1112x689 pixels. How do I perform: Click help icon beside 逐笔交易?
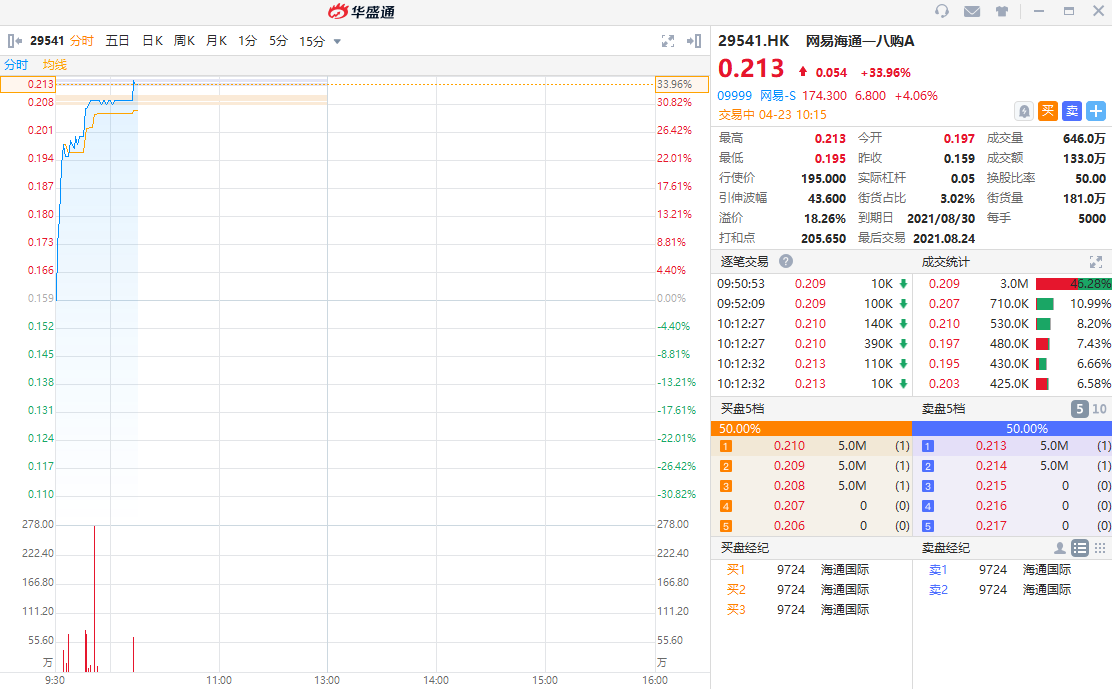(786, 261)
